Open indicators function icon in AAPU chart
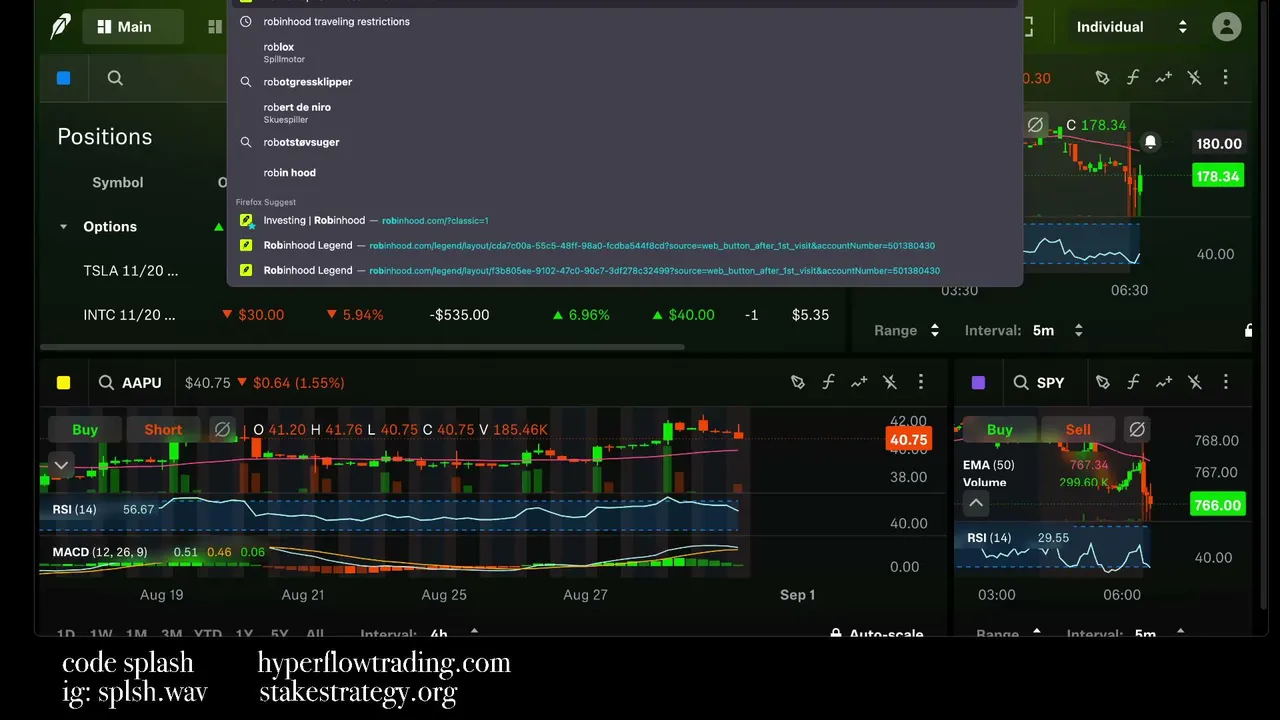This screenshot has width=1280, height=720. pyautogui.click(x=828, y=382)
